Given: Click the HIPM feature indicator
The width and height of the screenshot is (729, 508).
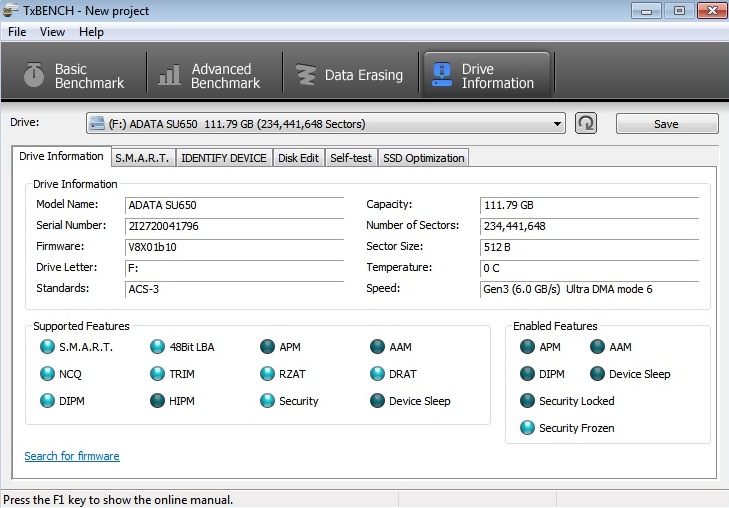Looking at the screenshot, I should click(x=157, y=401).
